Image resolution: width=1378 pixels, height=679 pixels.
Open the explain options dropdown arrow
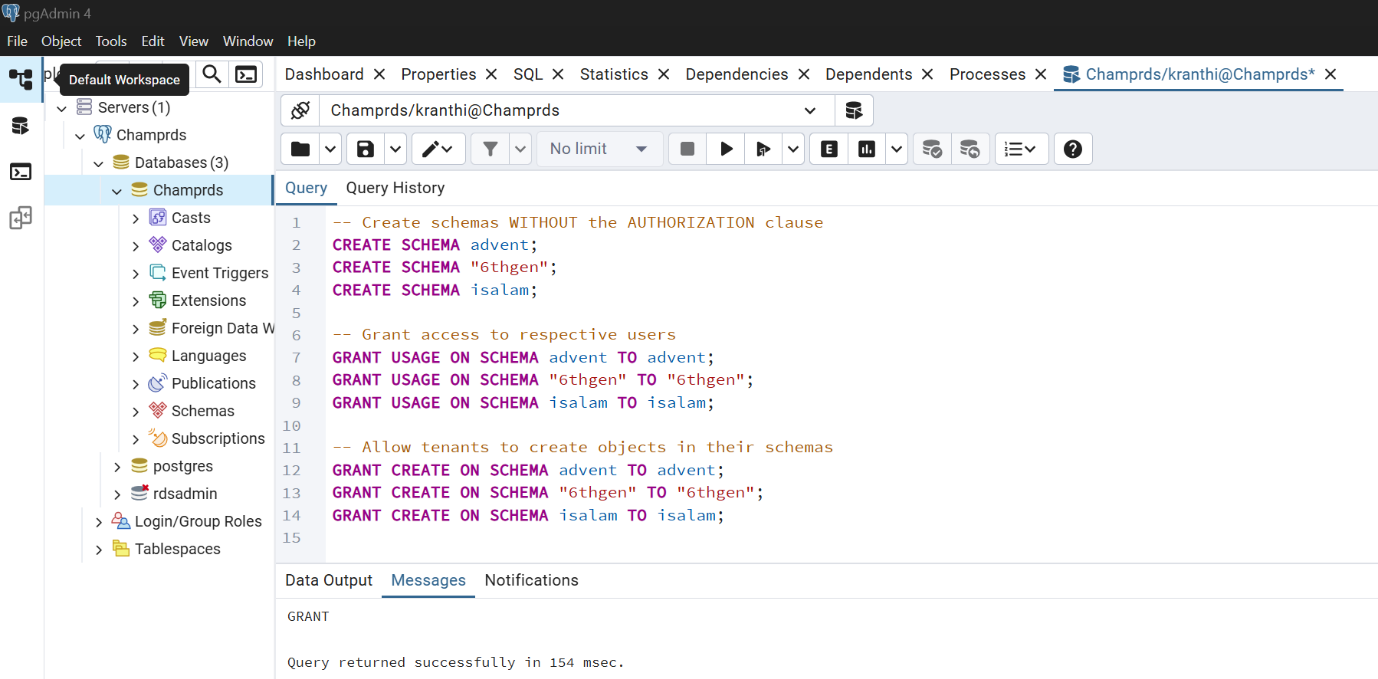(897, 149)
